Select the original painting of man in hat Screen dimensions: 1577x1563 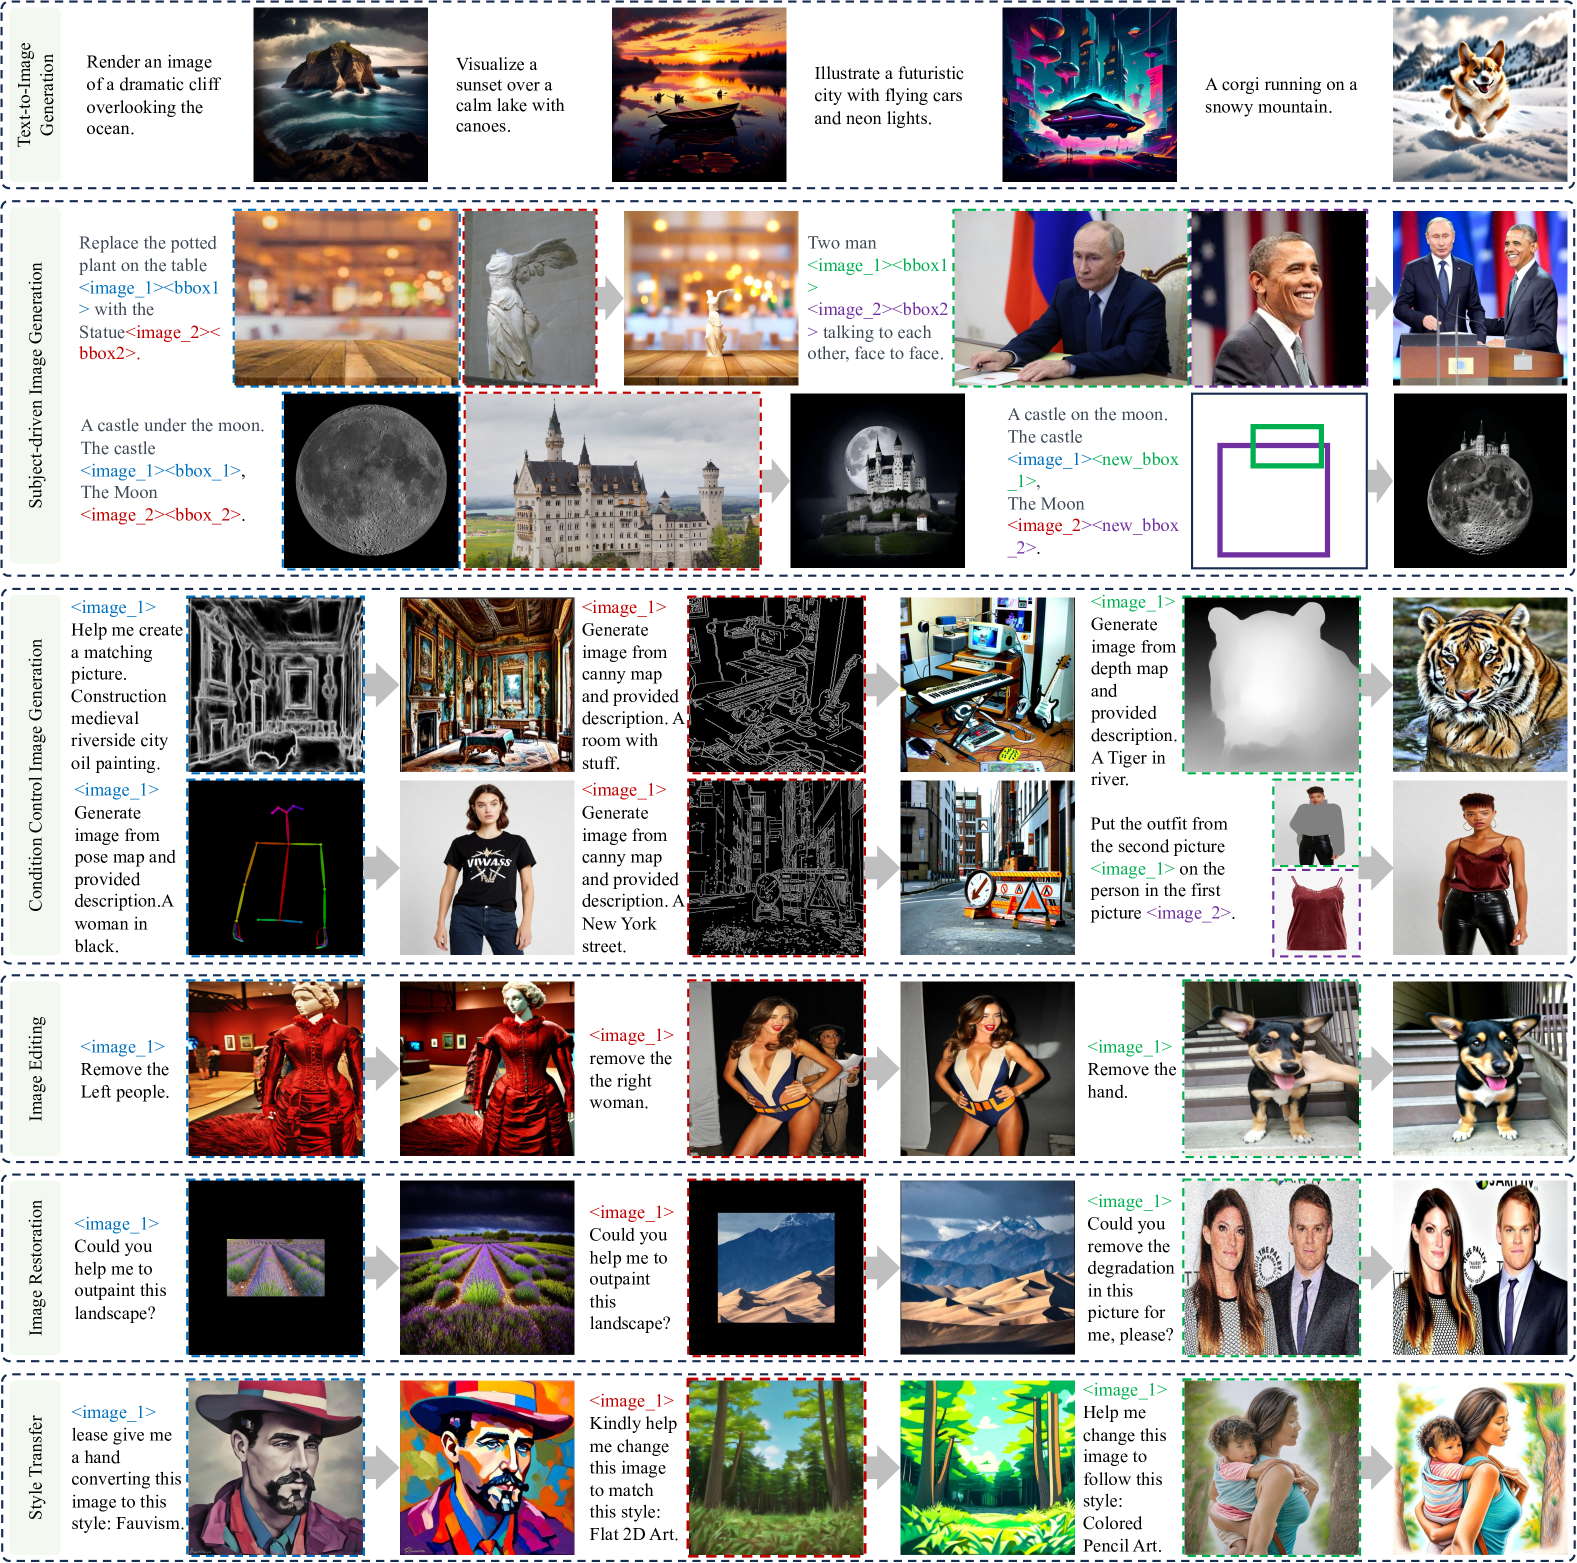276,1468
